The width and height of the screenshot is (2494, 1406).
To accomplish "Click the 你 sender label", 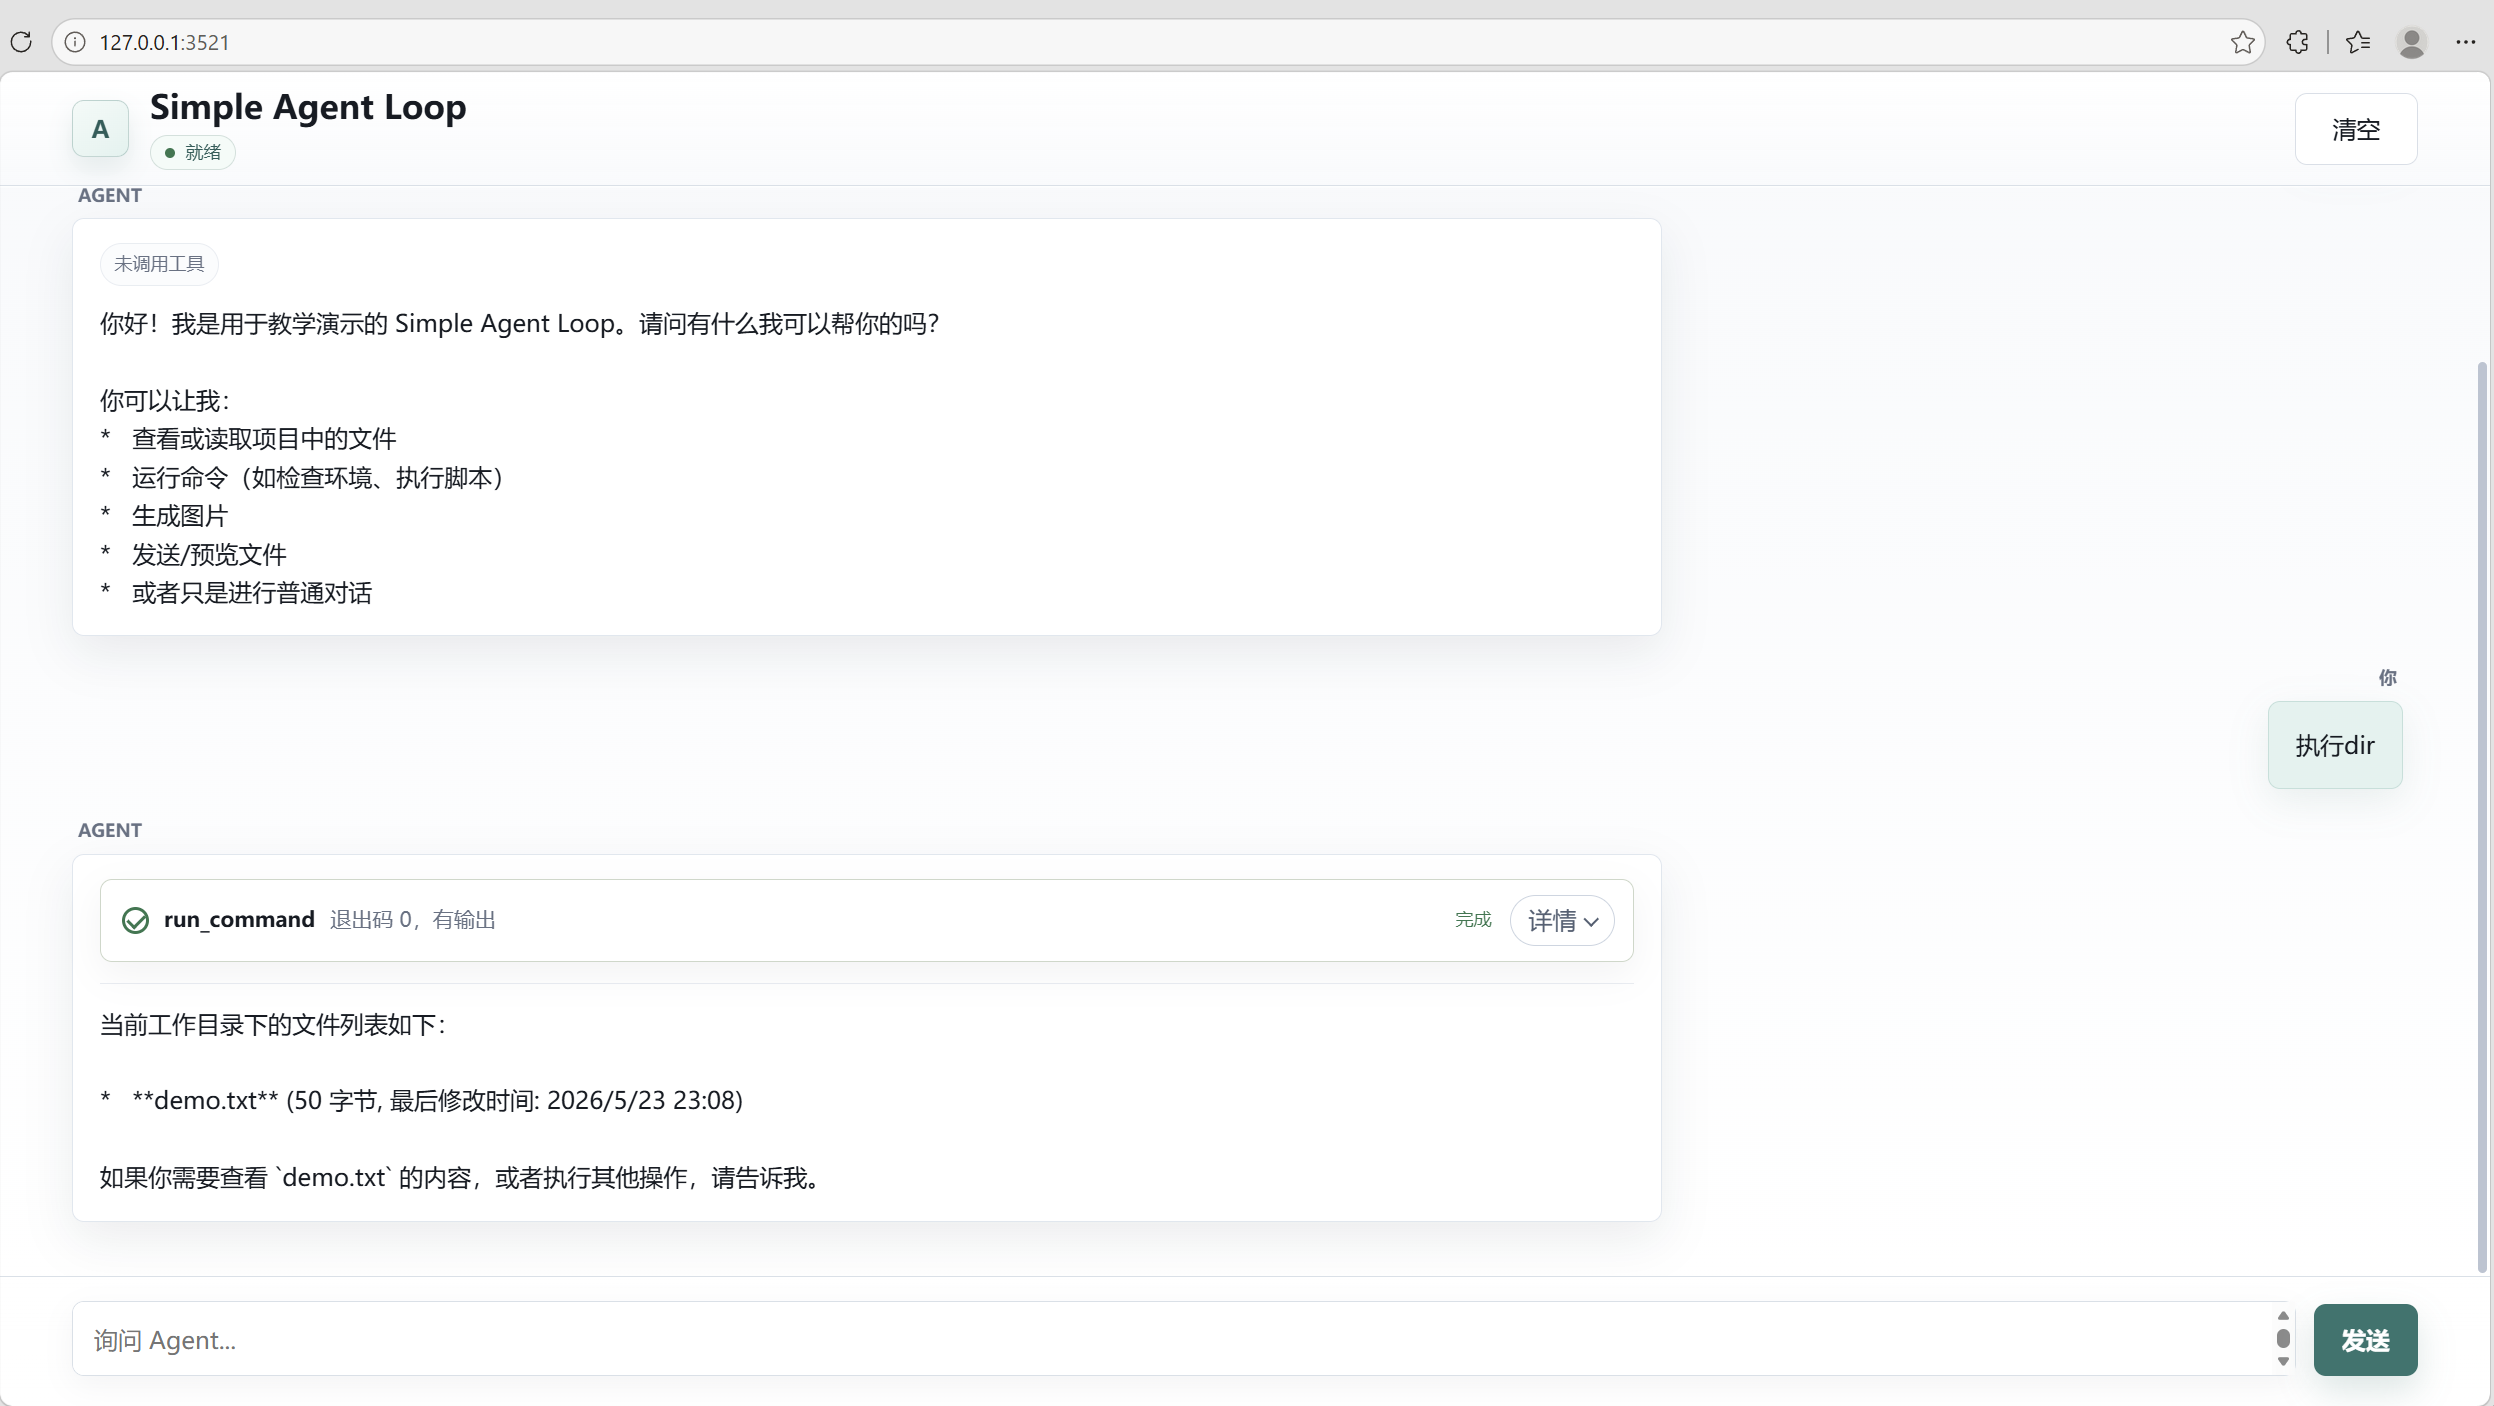I will click(2388, 678).
